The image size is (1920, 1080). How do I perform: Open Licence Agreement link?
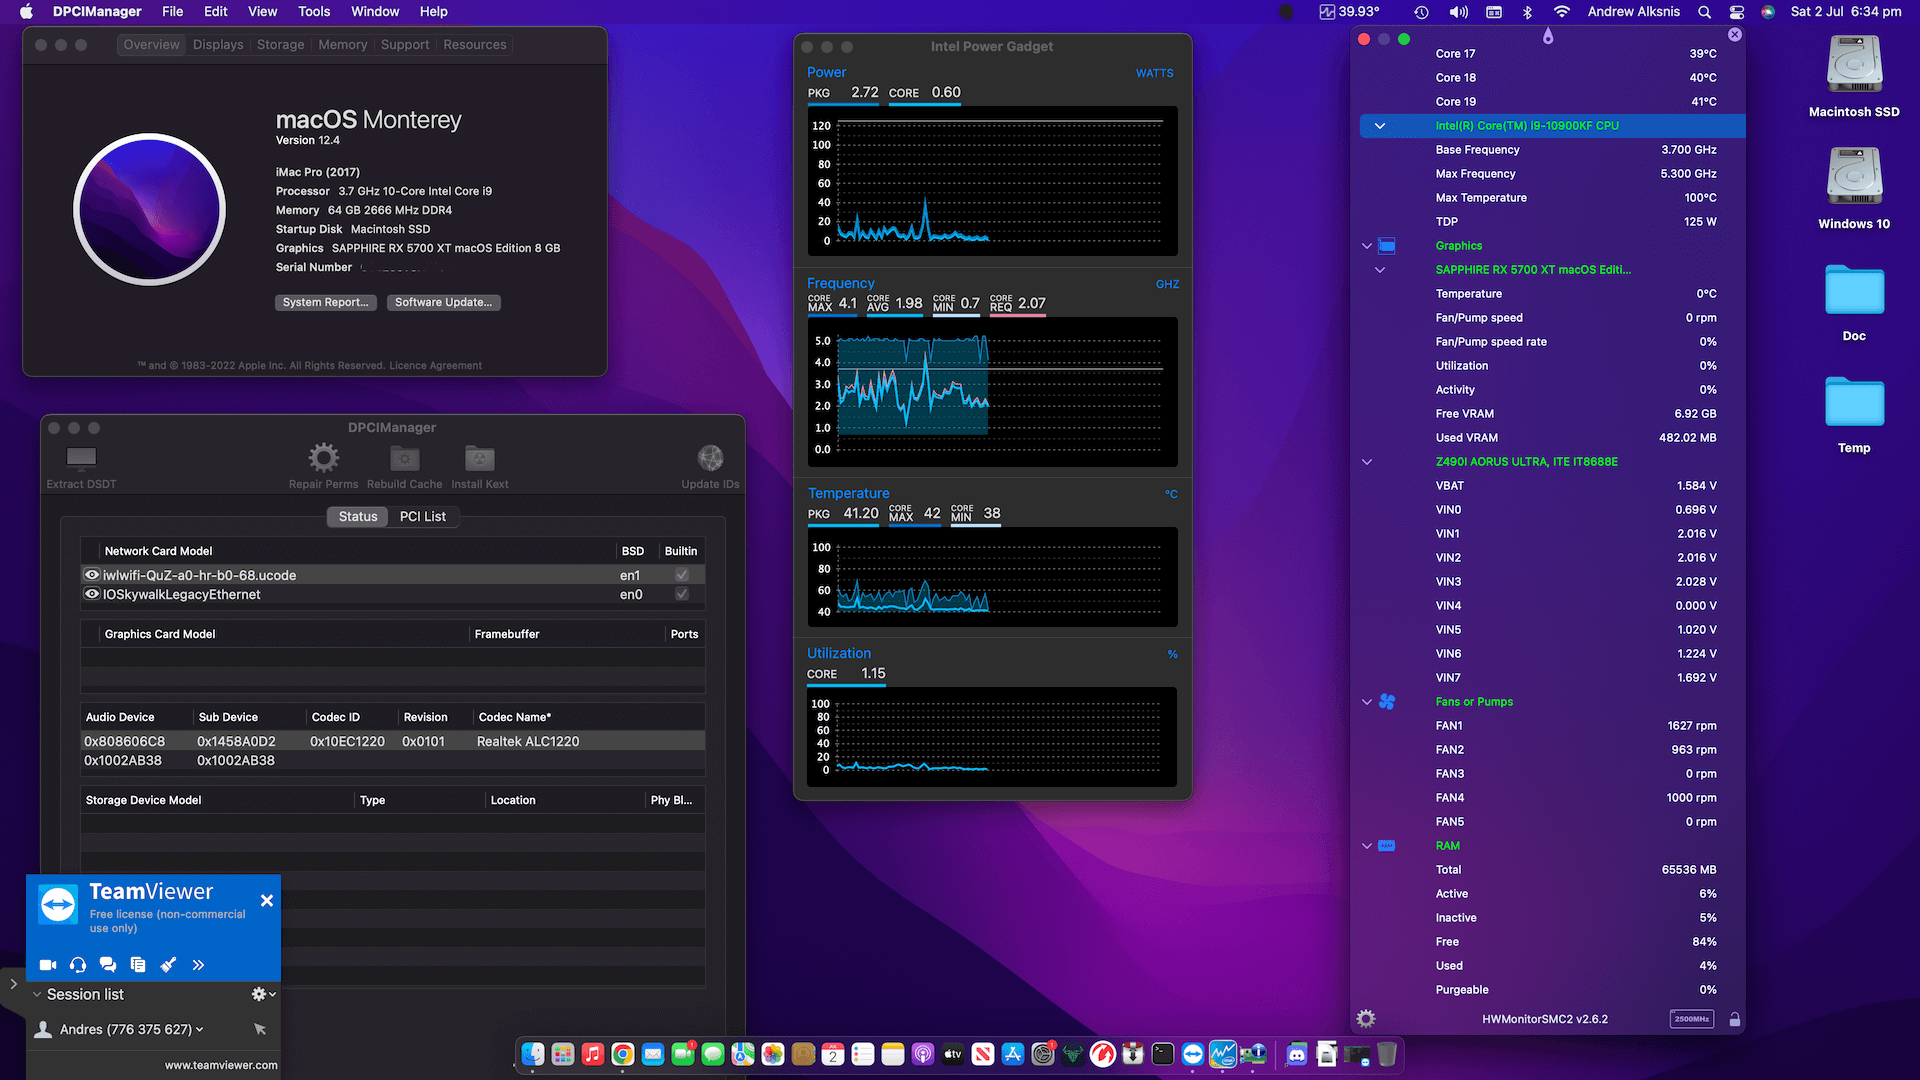(x=435, y=366)
